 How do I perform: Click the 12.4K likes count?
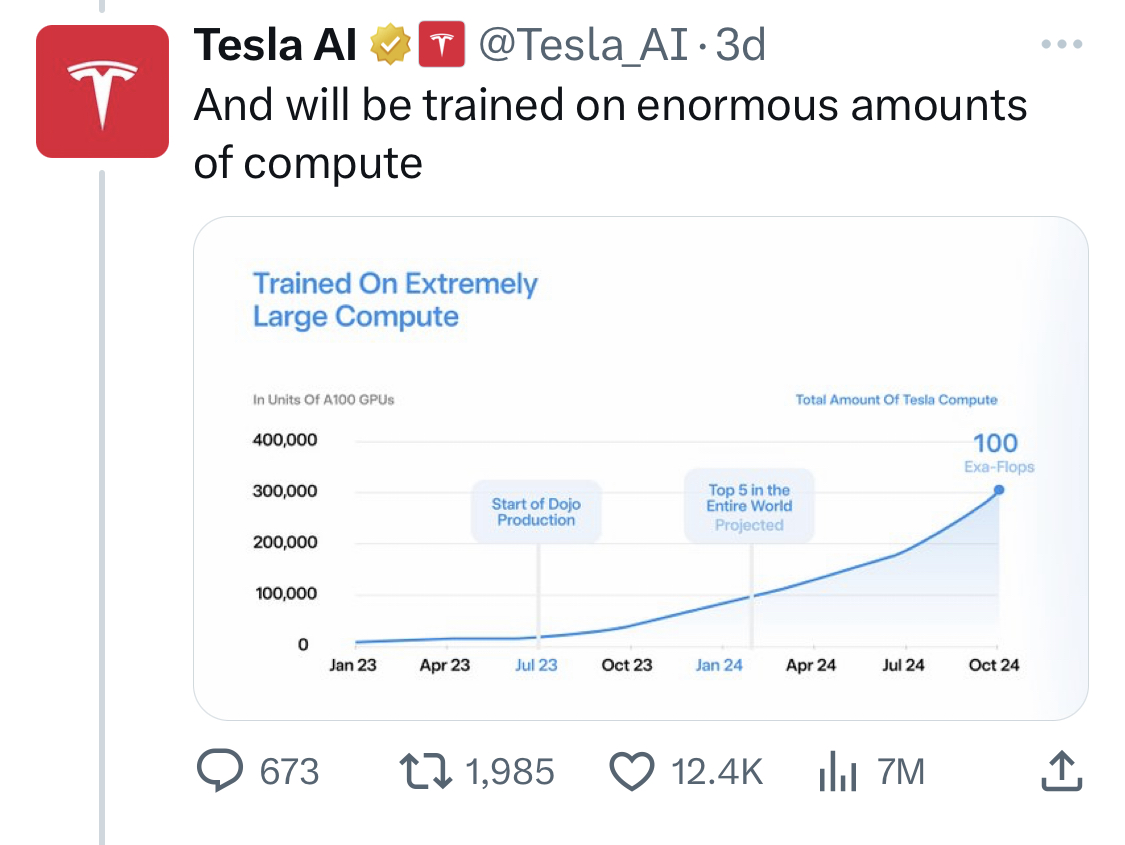[x=717, y=771]
